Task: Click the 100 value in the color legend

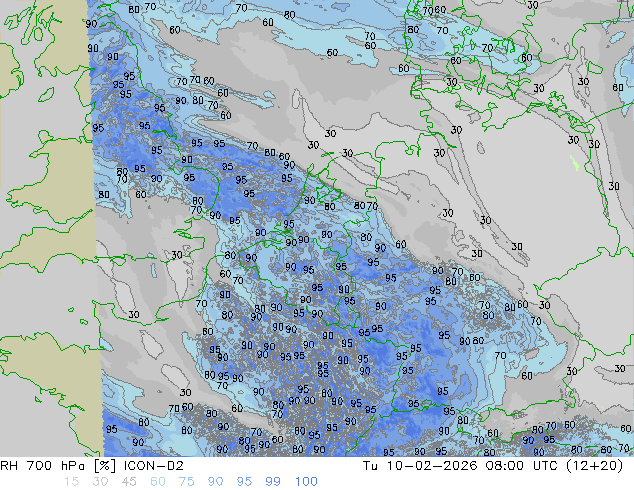Action: coord(306,482)
